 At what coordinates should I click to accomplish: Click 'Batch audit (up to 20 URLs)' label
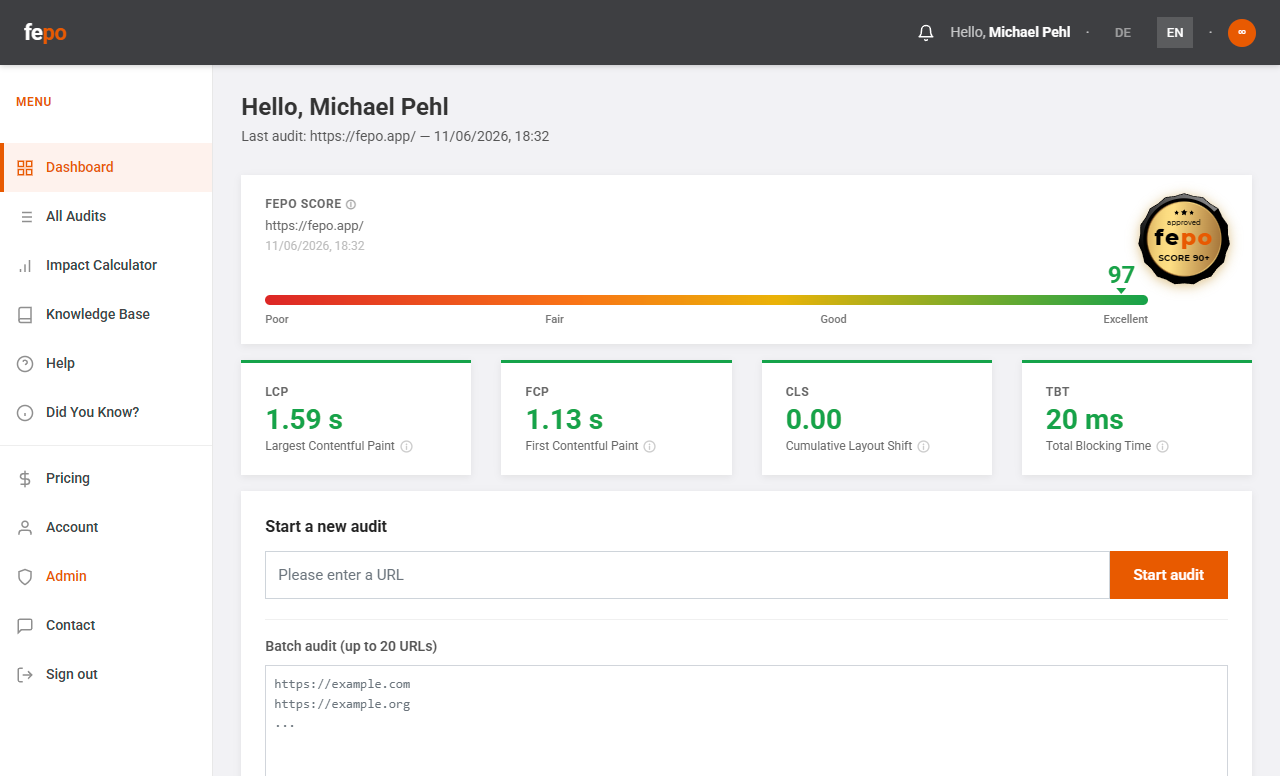(x=351, y=646)
